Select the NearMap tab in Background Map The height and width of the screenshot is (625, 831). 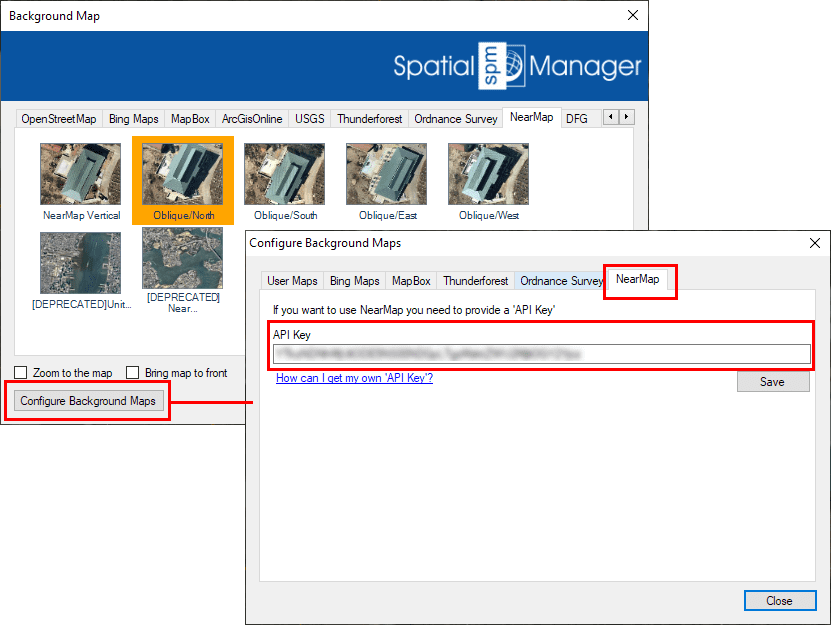[x=532, y=117]
